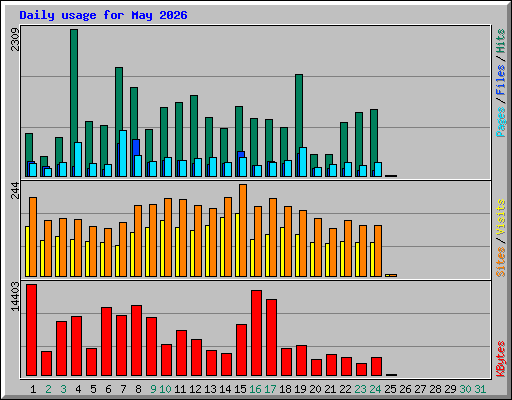Click the 244 visits axis value
This screenshot has width=512, height=400.
[x=15, y=190]
